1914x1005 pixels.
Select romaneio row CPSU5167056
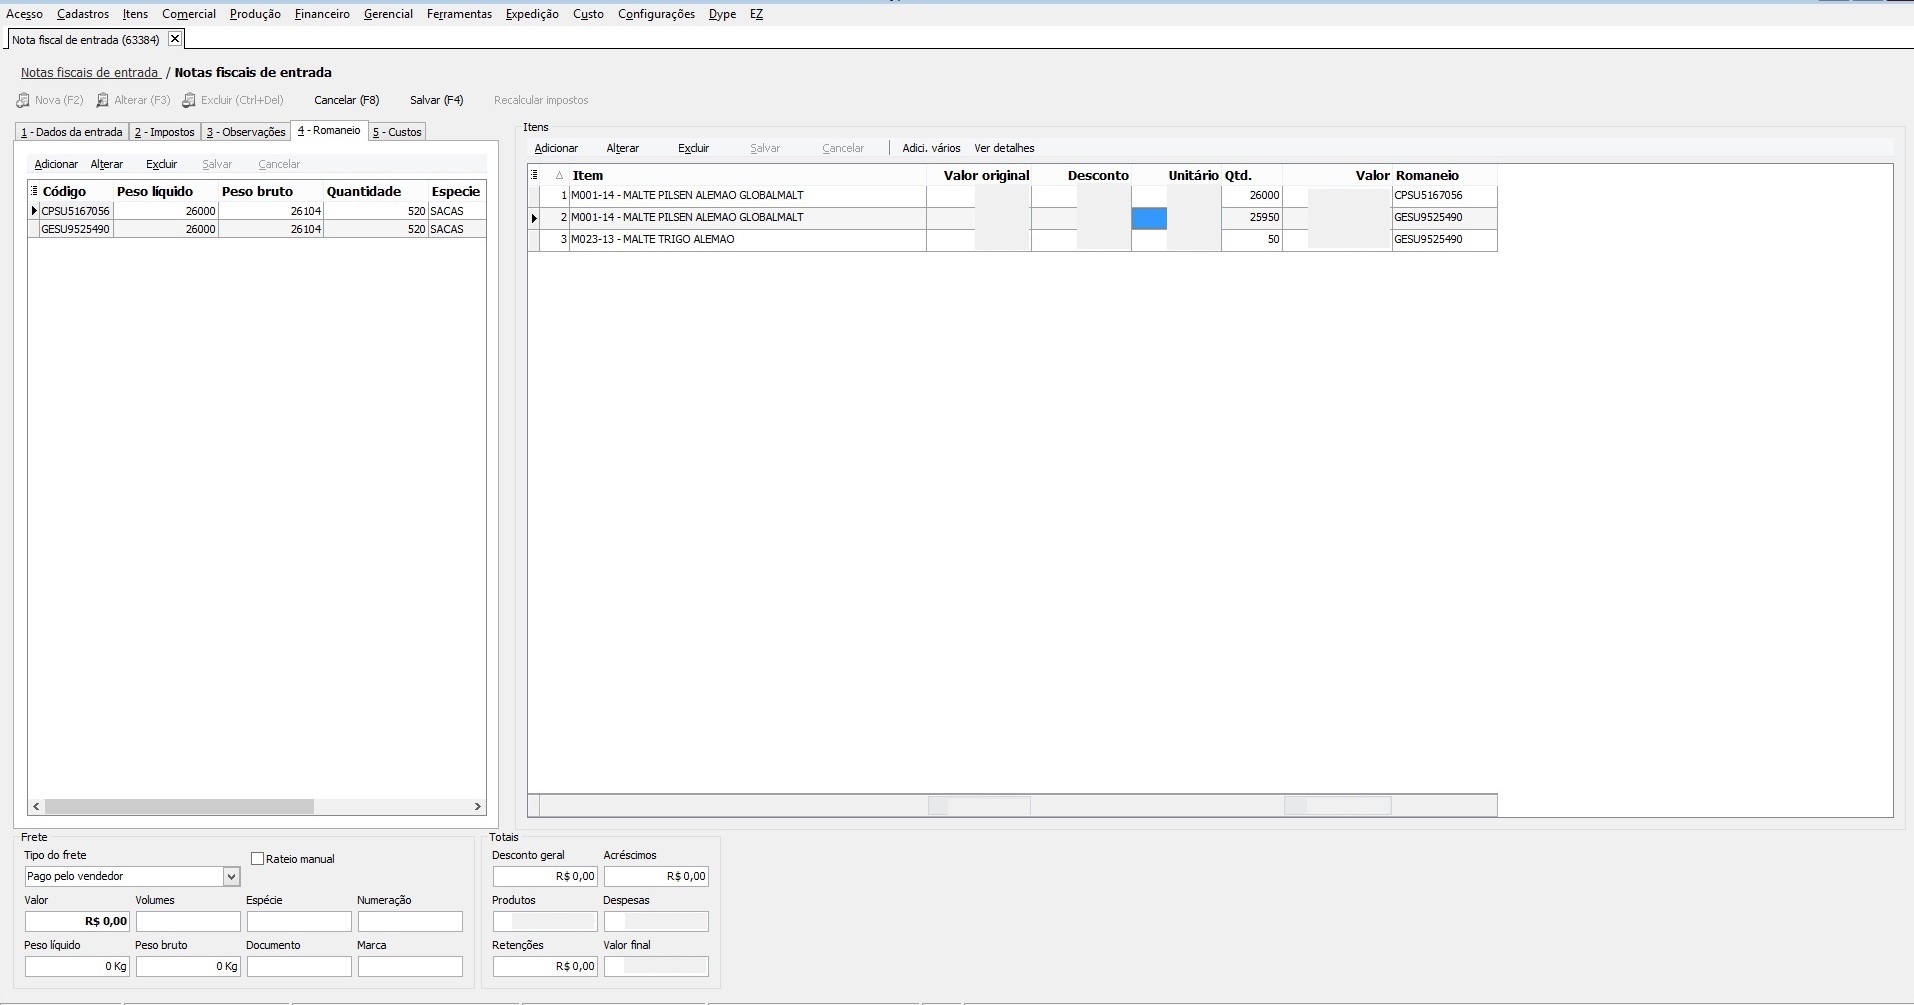257,211
